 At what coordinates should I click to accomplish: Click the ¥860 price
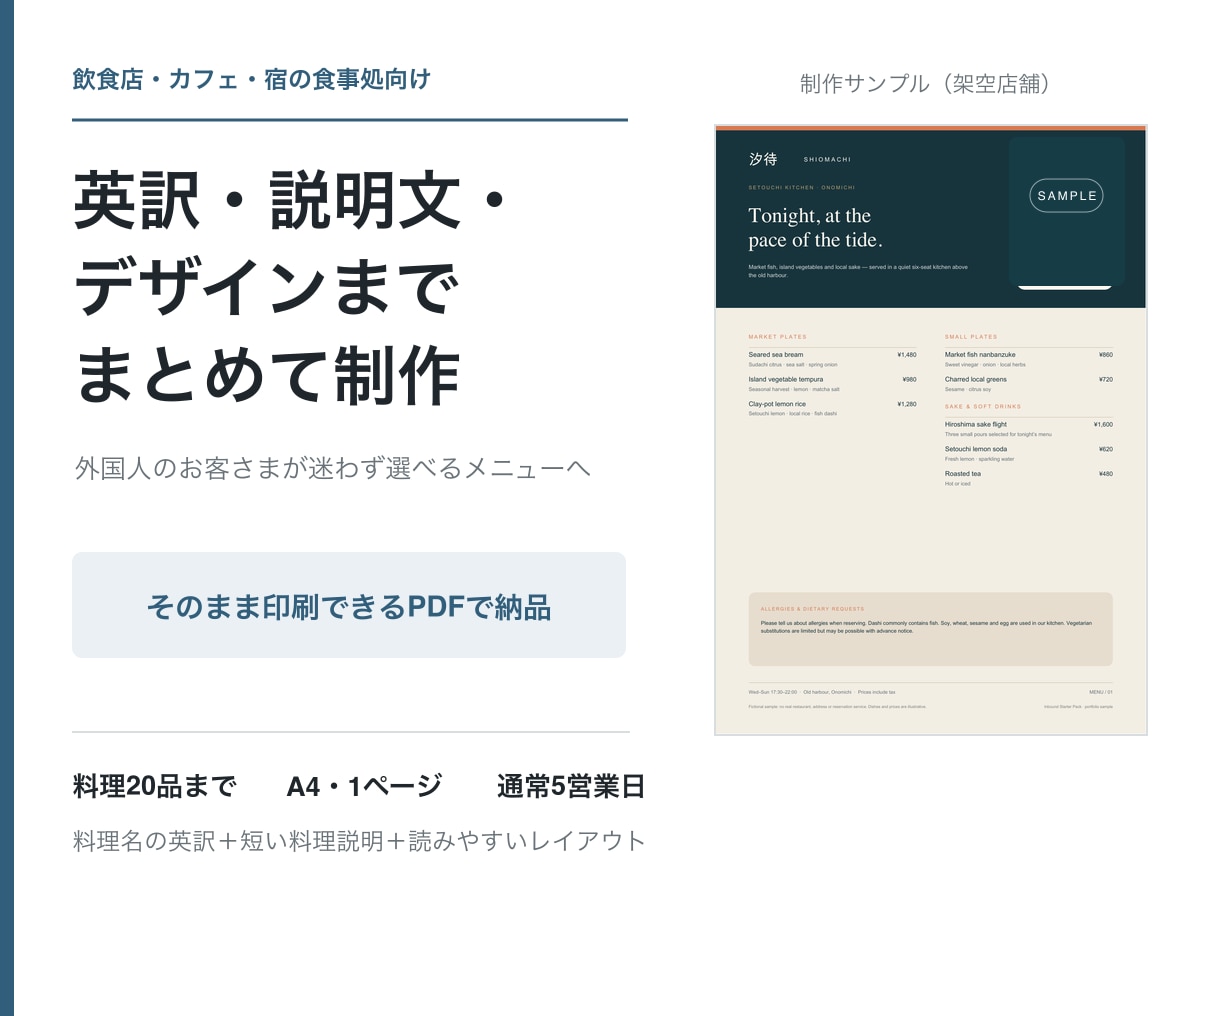pos(1105,355)
